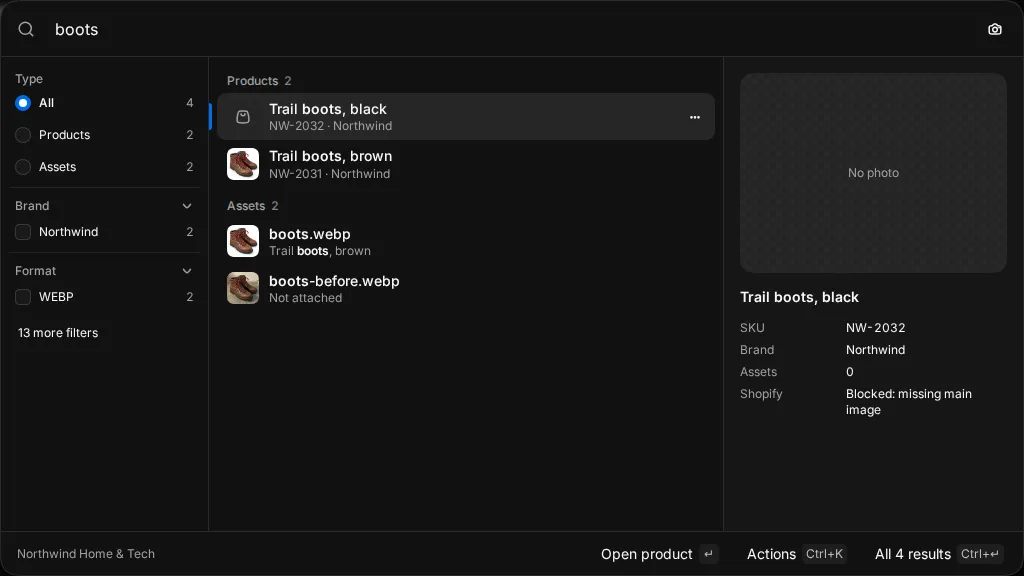Image resolution: width=1024 pixels, height=576 pixels.
Task: Select the Assets type radio button
Action: click(x=23, y=167)
